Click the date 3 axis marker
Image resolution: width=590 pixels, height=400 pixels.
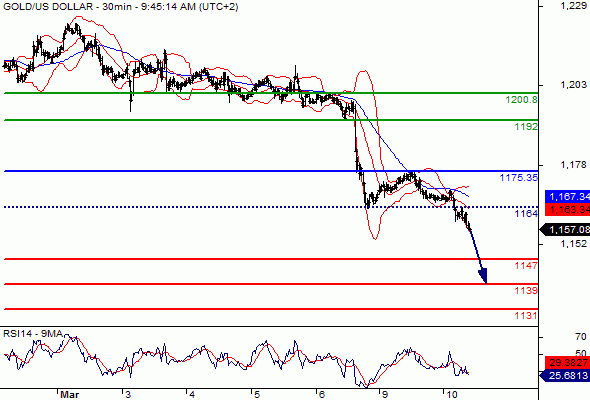coord(128,394)
